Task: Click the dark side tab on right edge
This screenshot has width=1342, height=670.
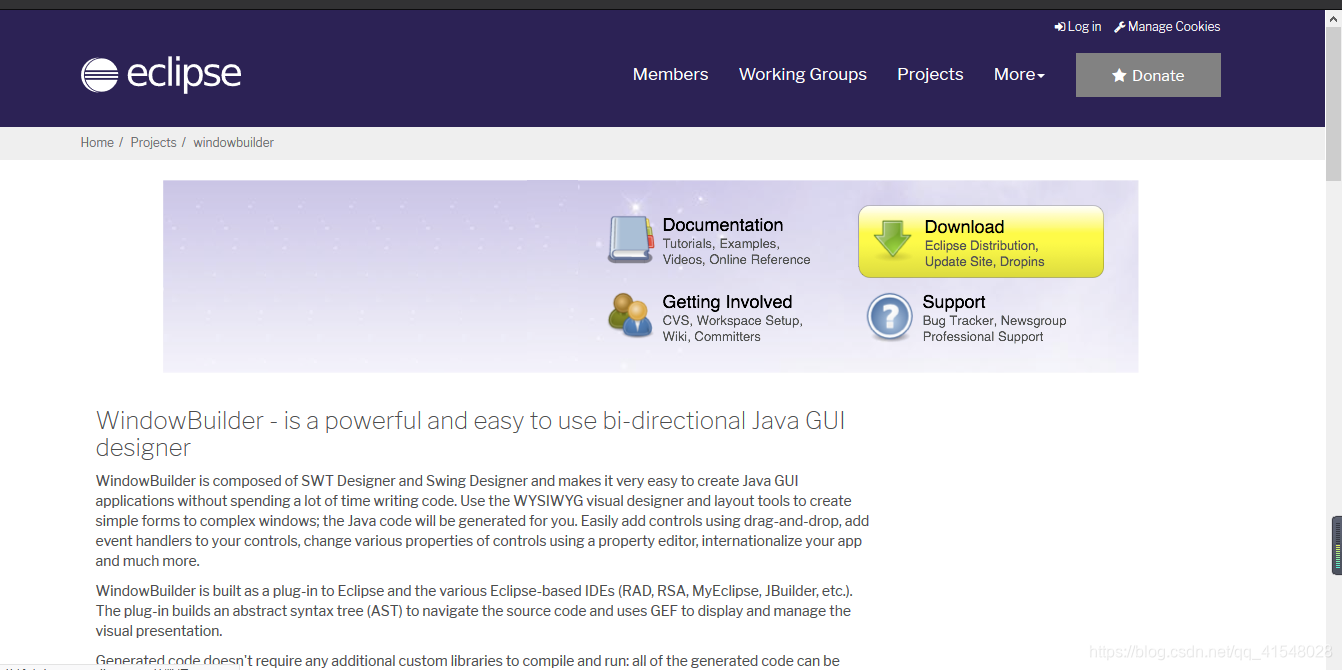Action: 1337,546
